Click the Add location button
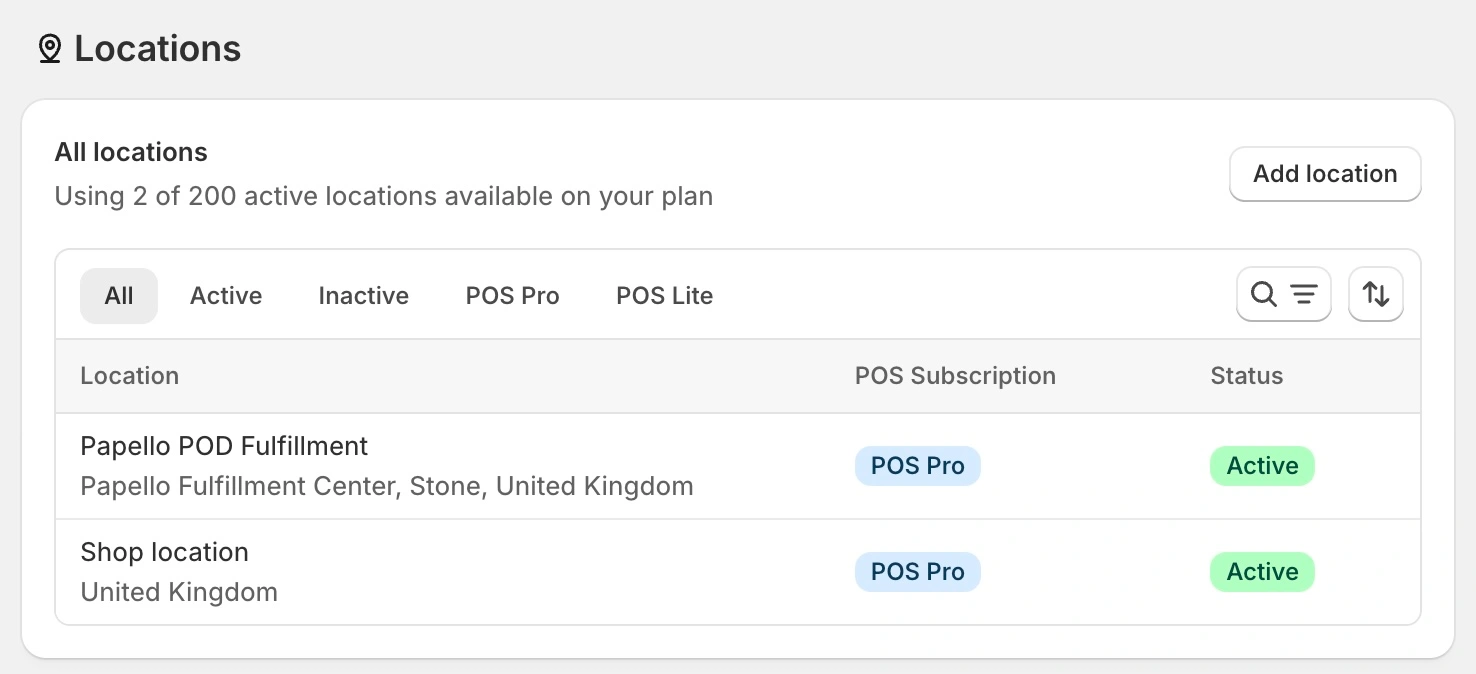The image size is (1476, 674). pos(1324,173)
